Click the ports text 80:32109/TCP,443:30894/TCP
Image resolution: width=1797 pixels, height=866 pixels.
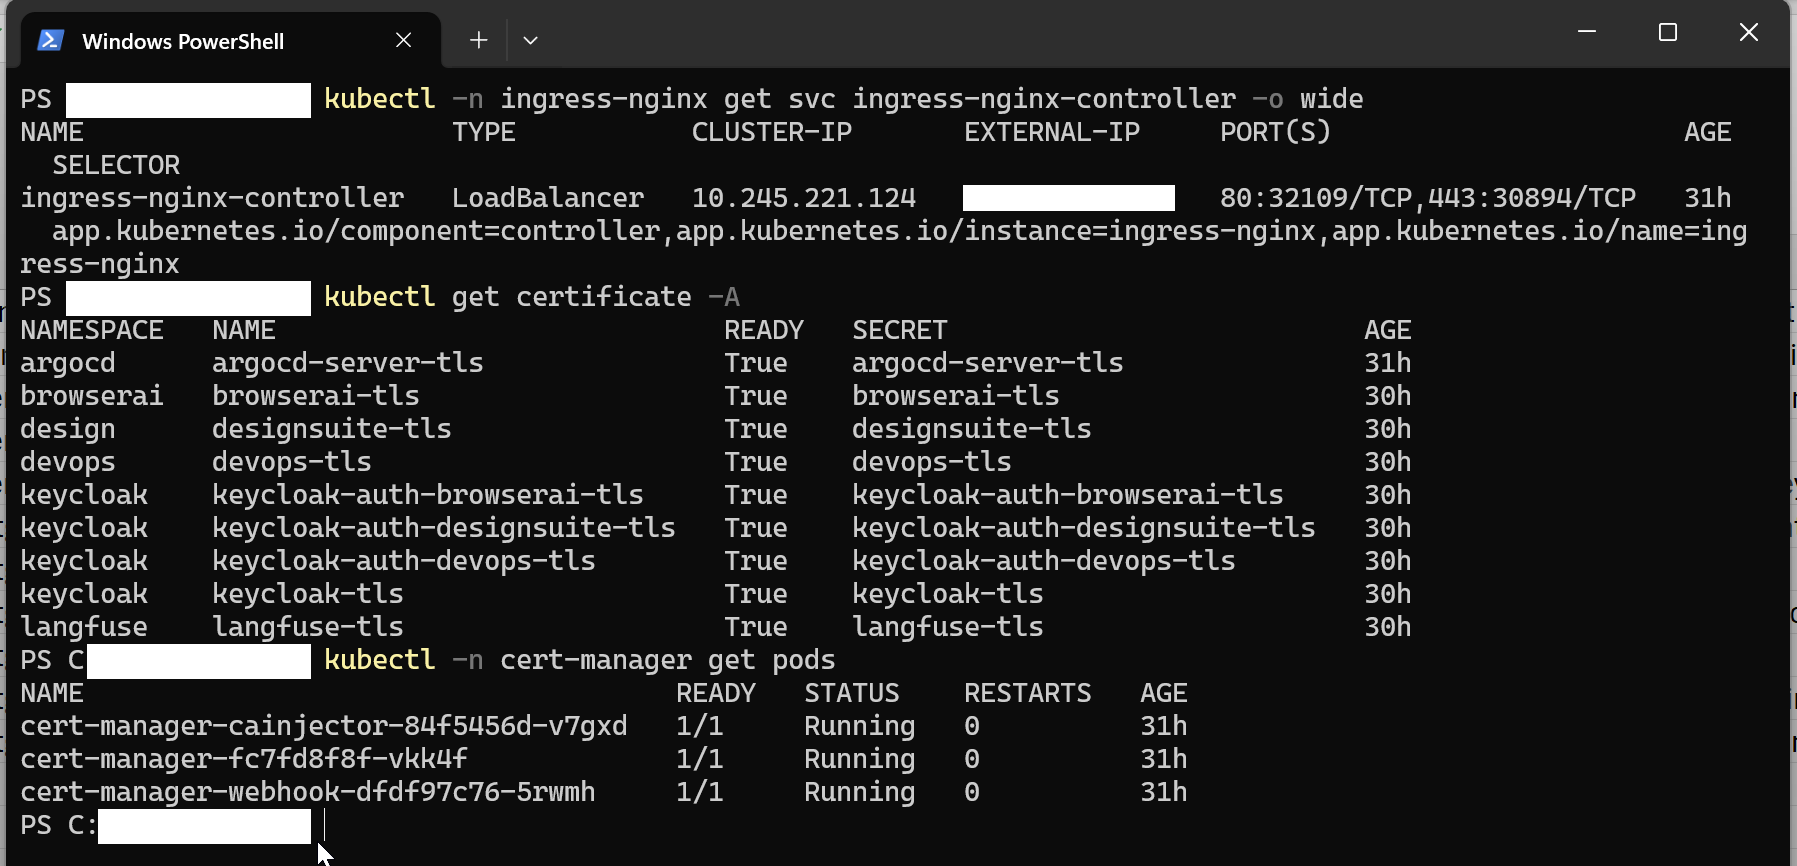[x=1428, y=198]
